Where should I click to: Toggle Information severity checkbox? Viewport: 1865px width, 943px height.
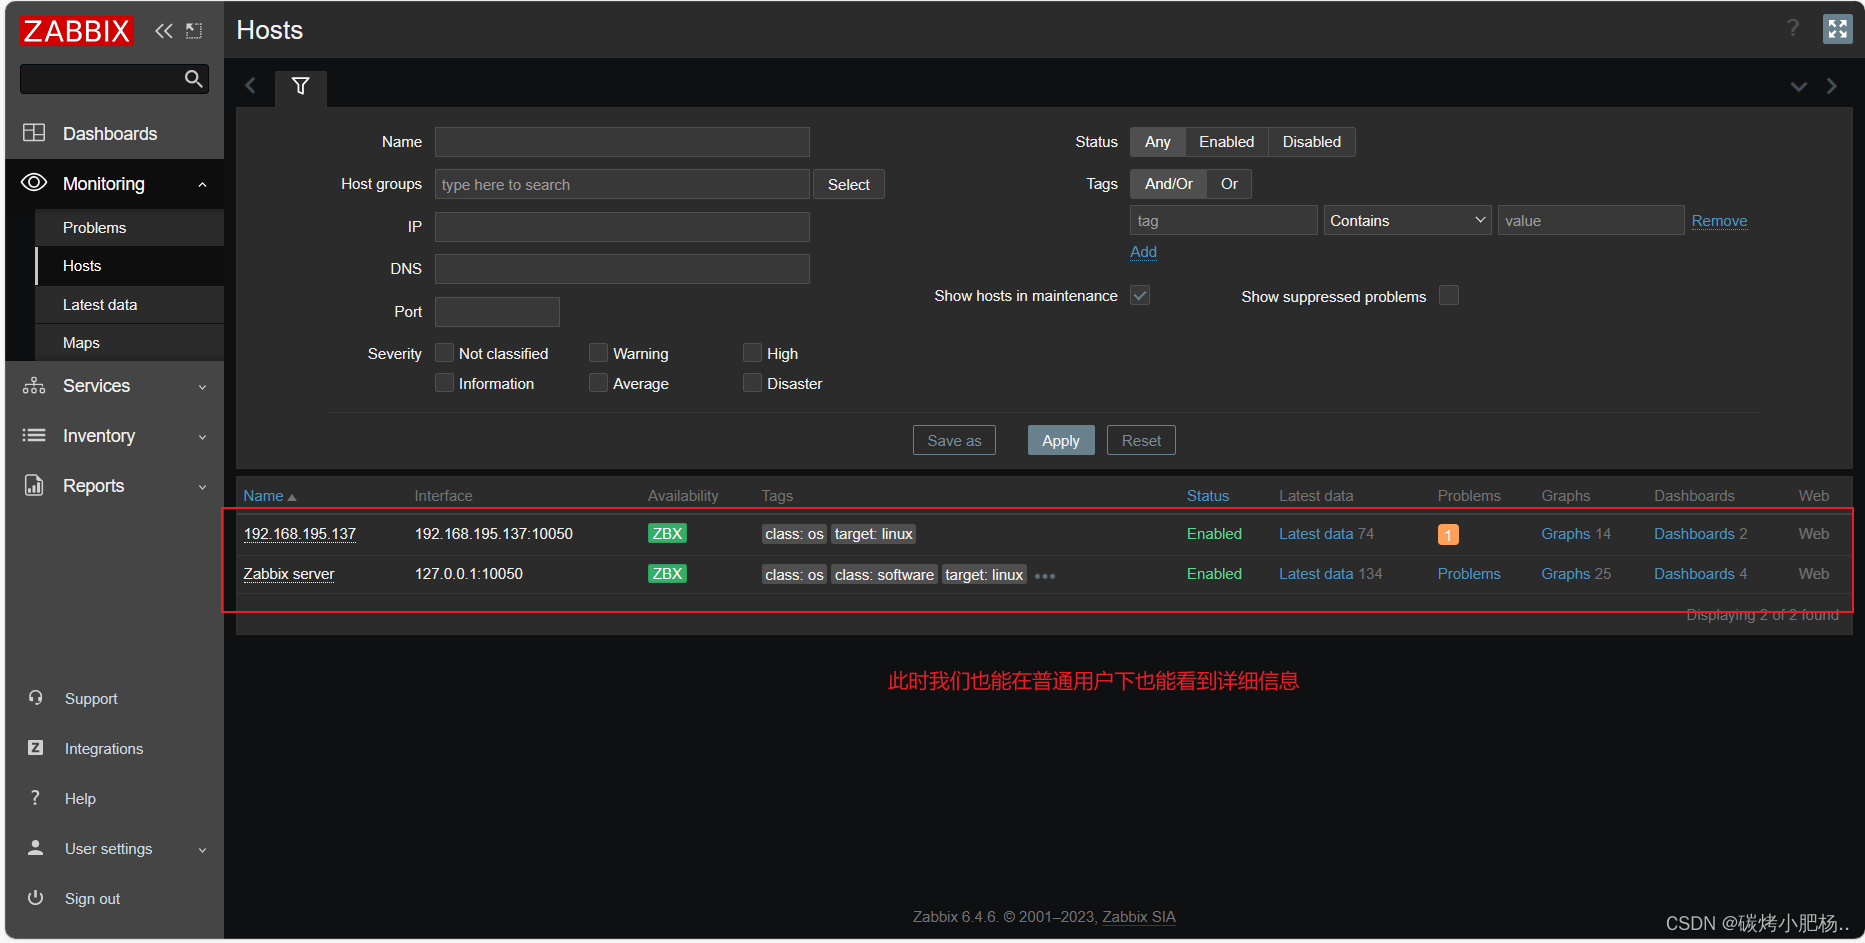(445, 383)
